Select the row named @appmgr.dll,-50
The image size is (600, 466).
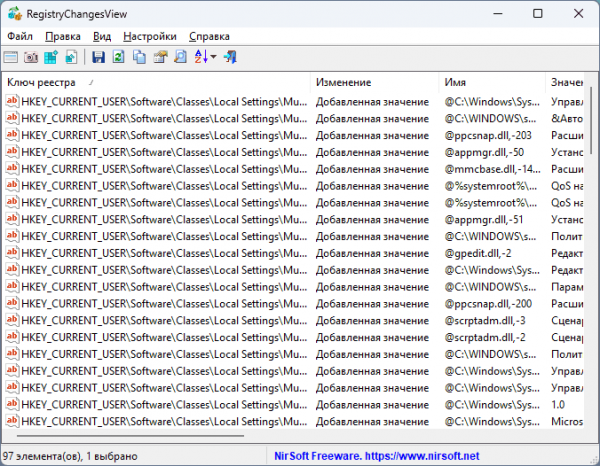pyautogui.click(x=293, y=152)
